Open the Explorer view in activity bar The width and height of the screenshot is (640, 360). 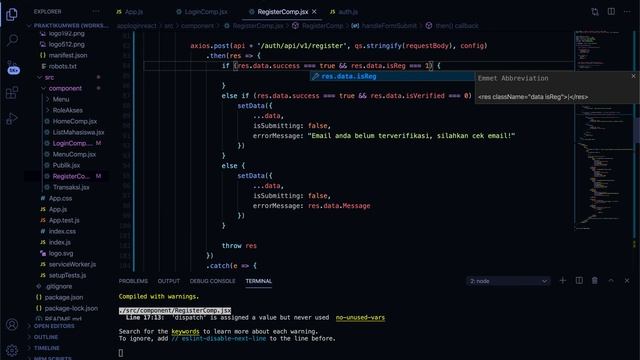[x=12, y=14]
